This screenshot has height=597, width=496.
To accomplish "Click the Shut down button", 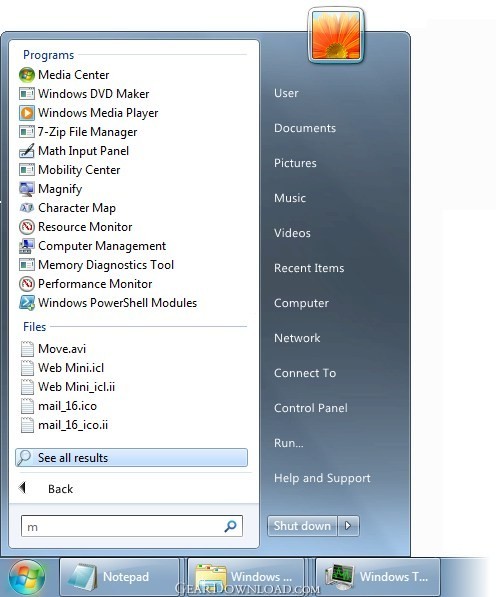I will pyautogui.click(x=302, y=526).
